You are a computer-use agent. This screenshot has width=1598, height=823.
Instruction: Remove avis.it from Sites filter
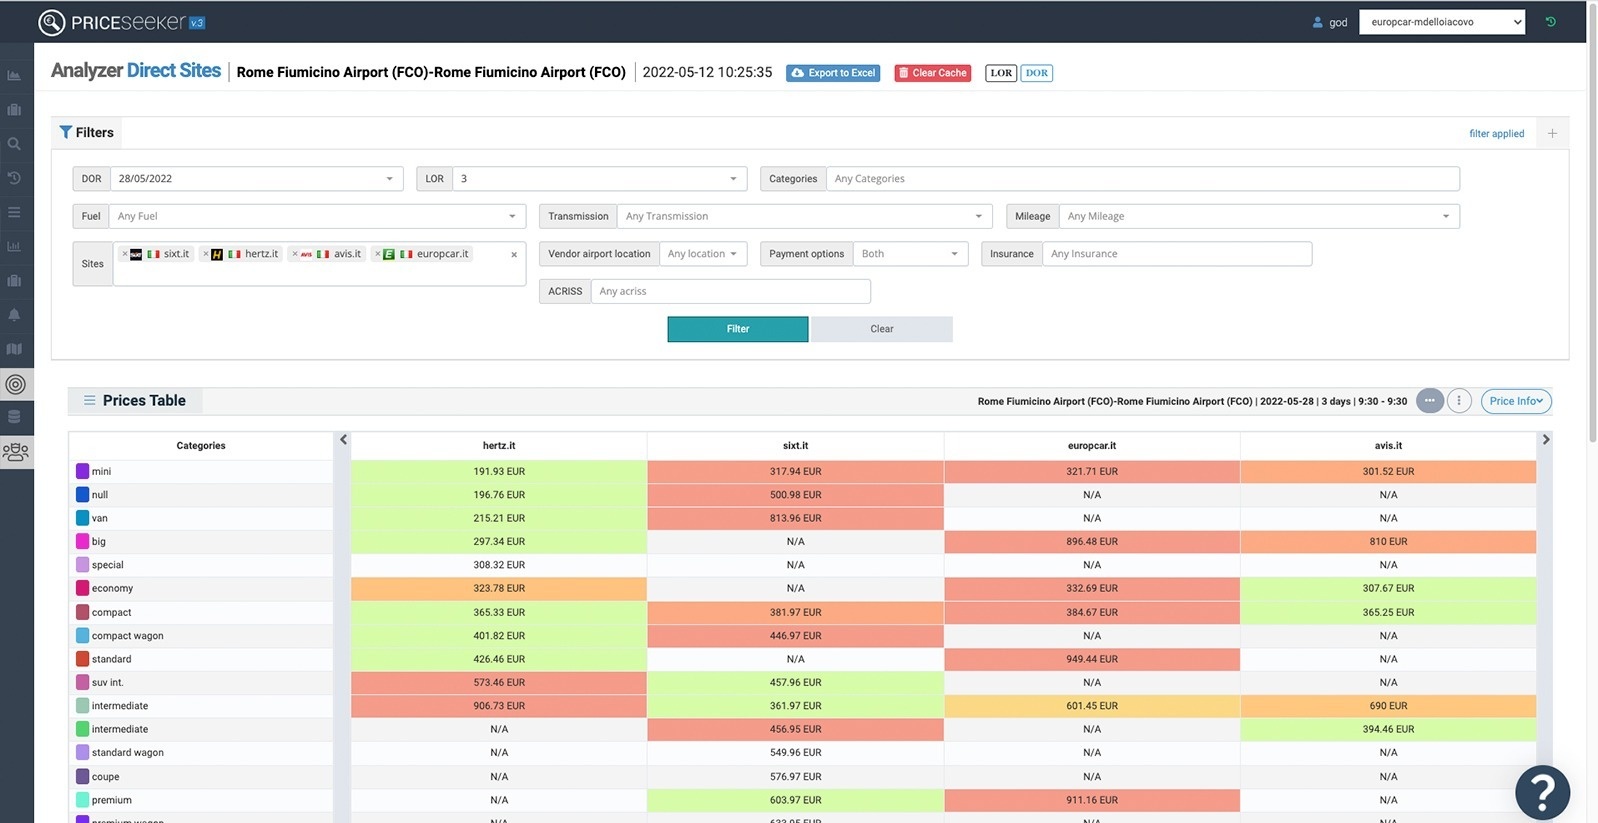coord(295,254)
